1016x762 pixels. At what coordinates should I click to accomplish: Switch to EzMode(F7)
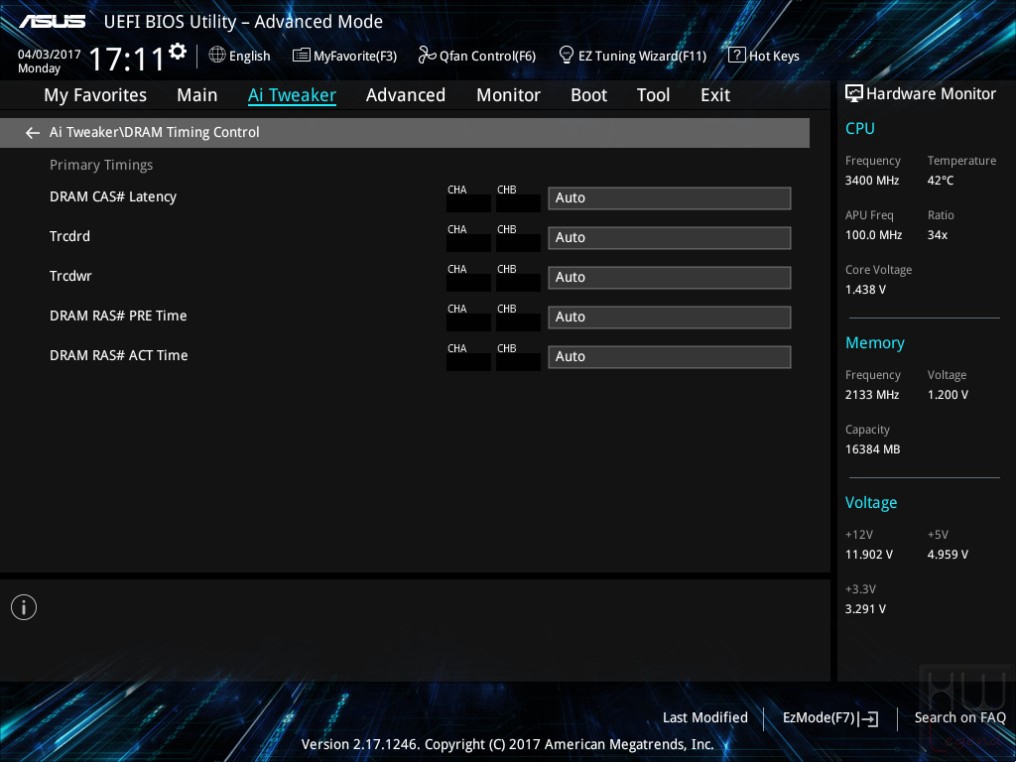click(x=819, y=717)
